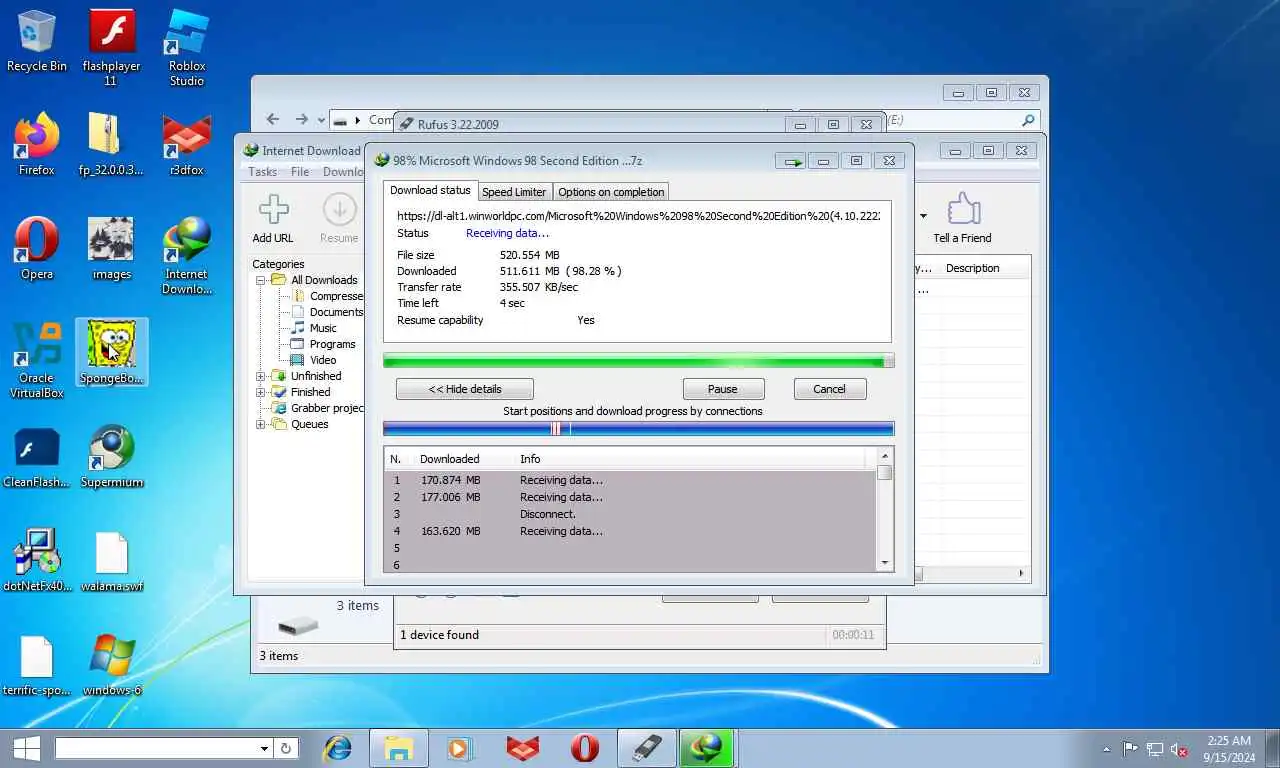Open Roblox Studio desktop shortcut
Image resolution: width=1280 pixels, height=768 pixels.
pyautogui.click(x=187, y=47)
